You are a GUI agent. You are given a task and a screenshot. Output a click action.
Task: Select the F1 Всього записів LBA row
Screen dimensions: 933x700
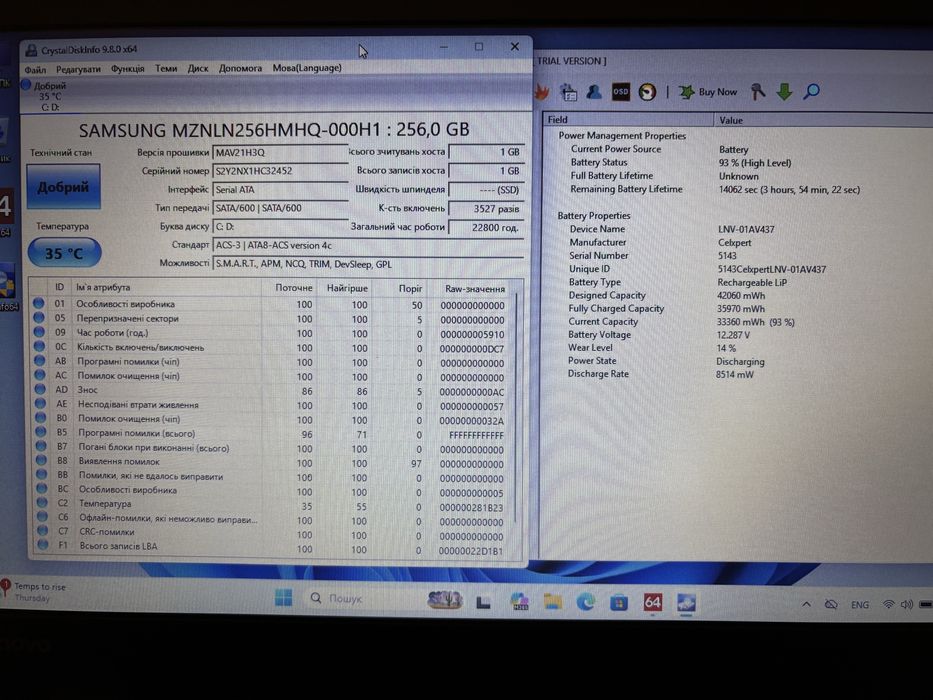[271, 548]
